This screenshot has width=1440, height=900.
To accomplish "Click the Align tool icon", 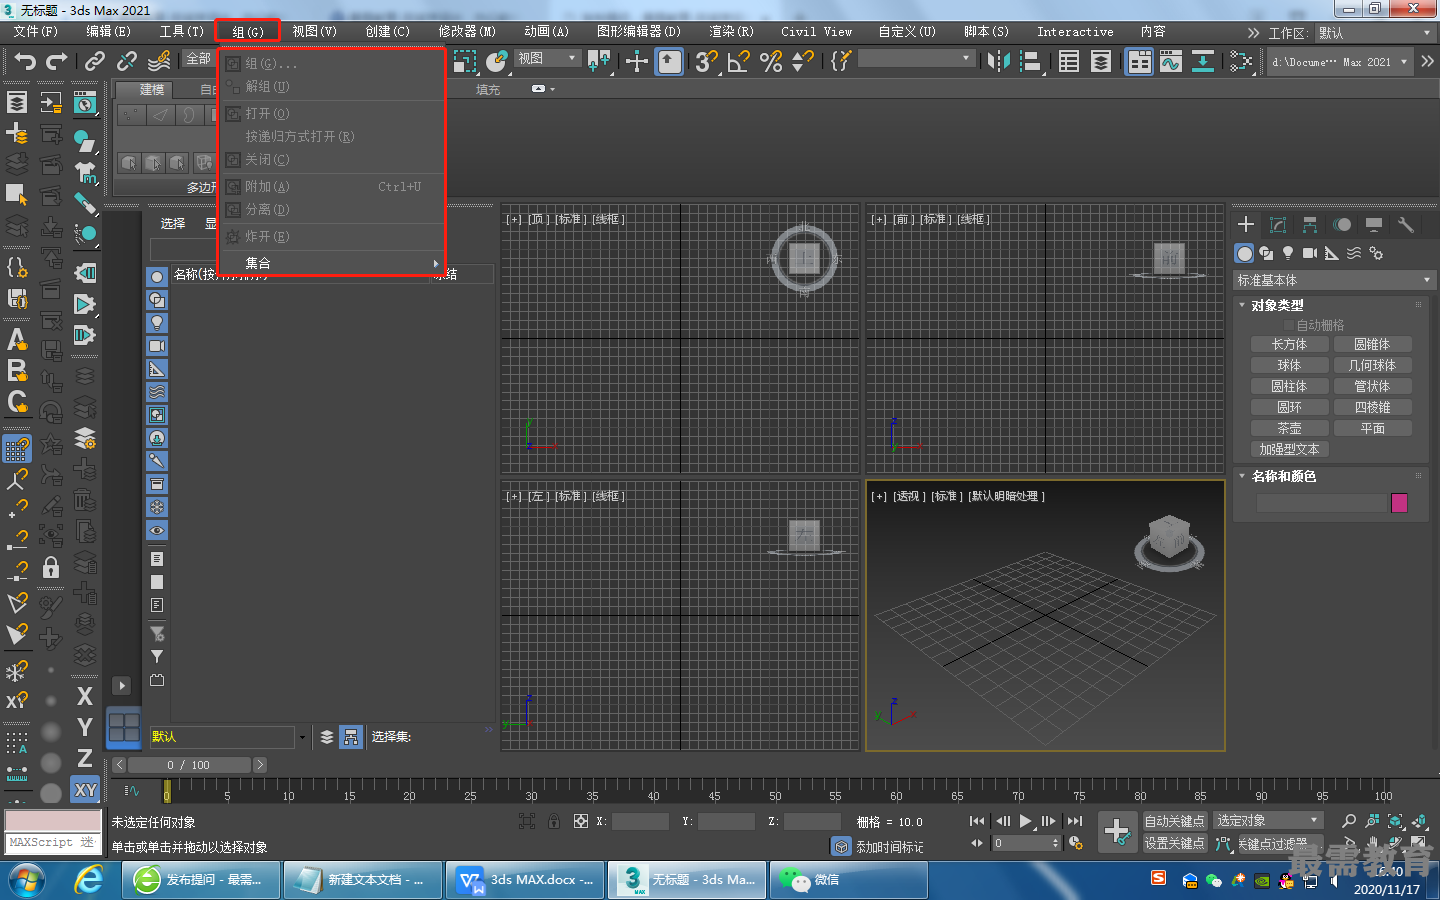I will pos(1030,62).
